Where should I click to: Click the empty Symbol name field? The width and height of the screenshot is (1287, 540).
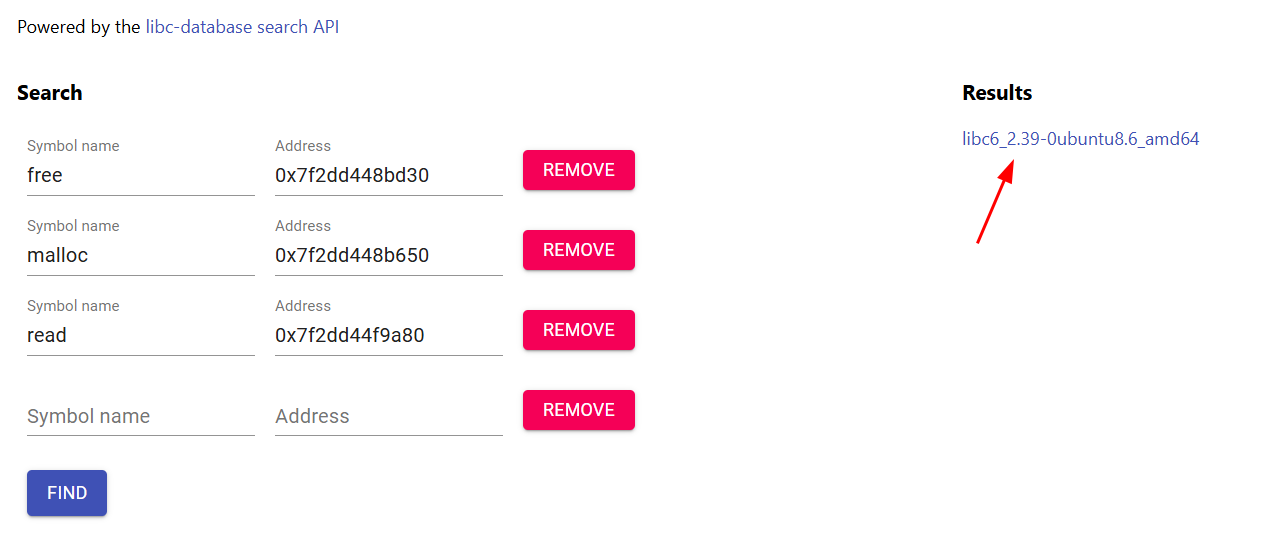(140, 416)
